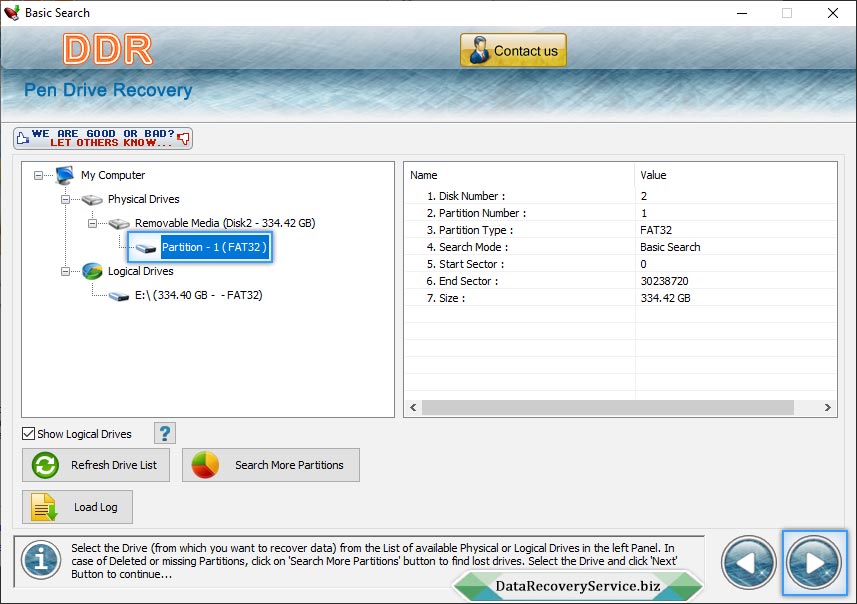Select Logical Drives in the tree
857x604 pixels.
point(140,271)
